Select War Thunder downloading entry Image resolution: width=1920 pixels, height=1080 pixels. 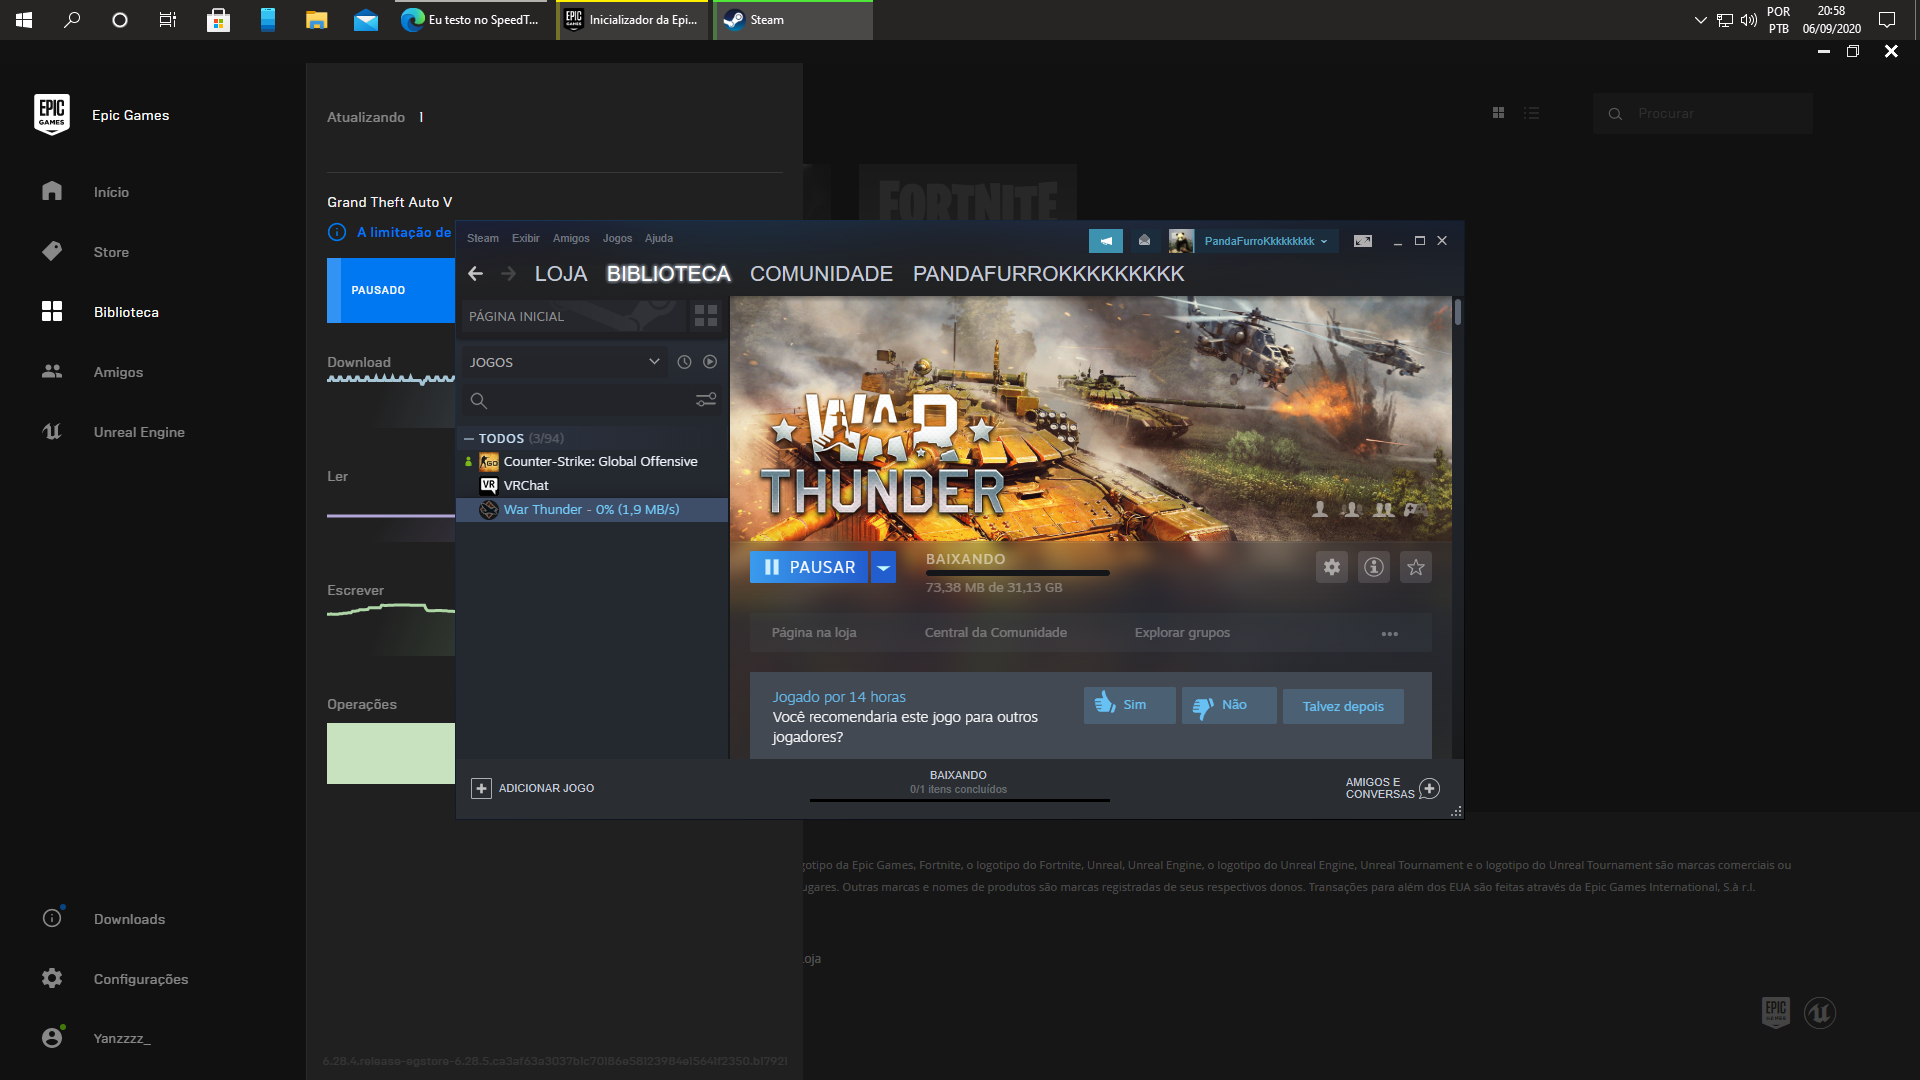[x=592, y=509]
